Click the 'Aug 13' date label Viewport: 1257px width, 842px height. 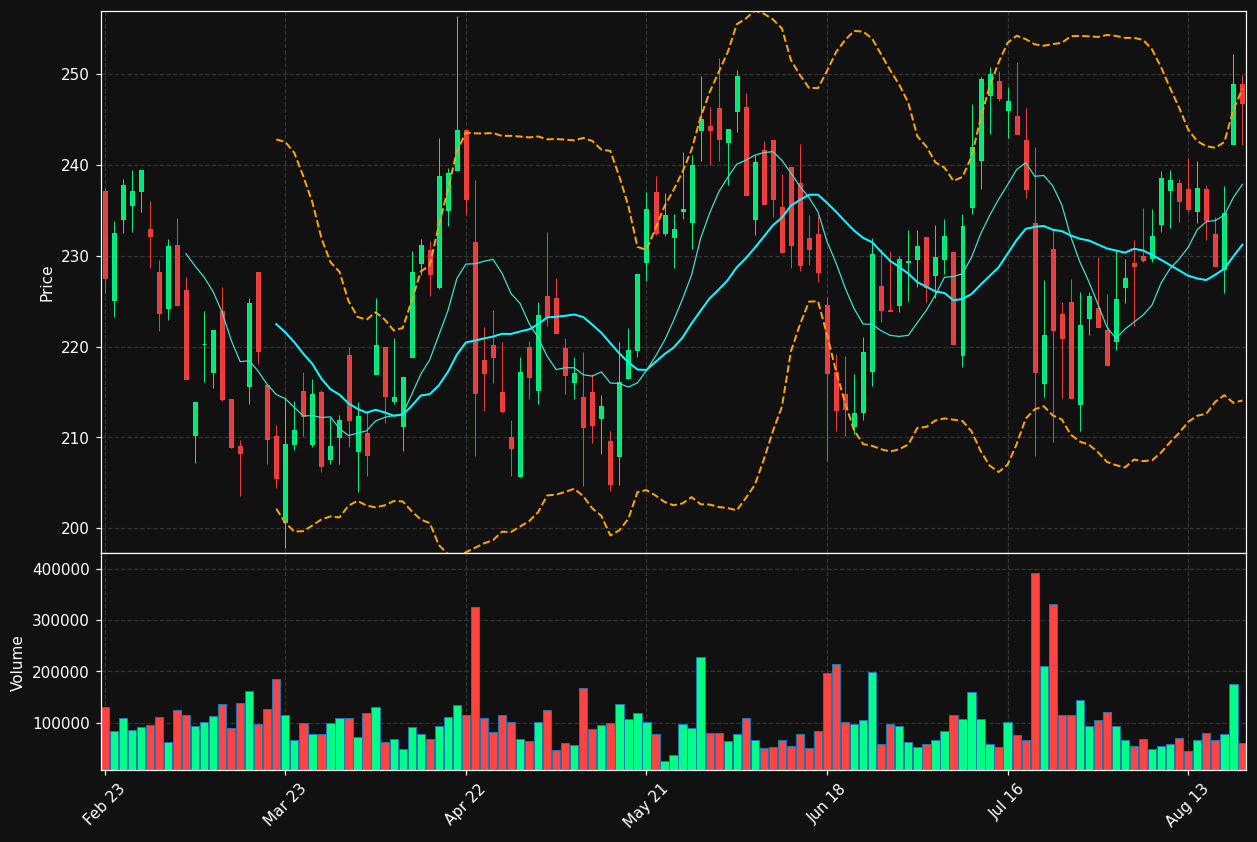coord(1188,803)
